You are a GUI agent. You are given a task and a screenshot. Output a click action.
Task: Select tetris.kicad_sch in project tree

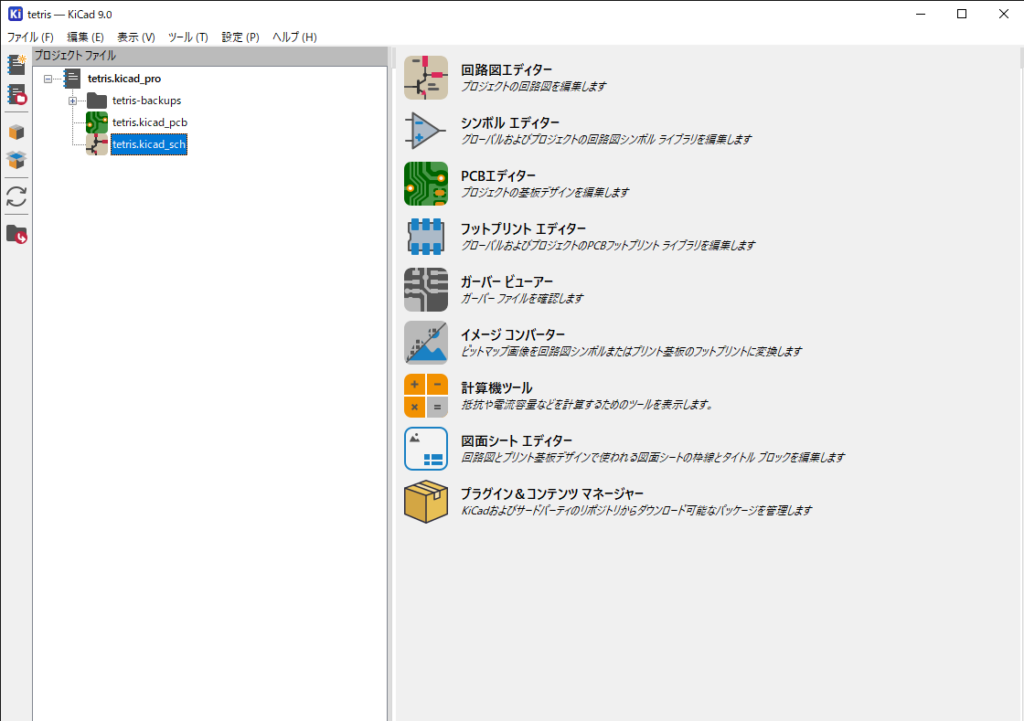coord(149,144)
